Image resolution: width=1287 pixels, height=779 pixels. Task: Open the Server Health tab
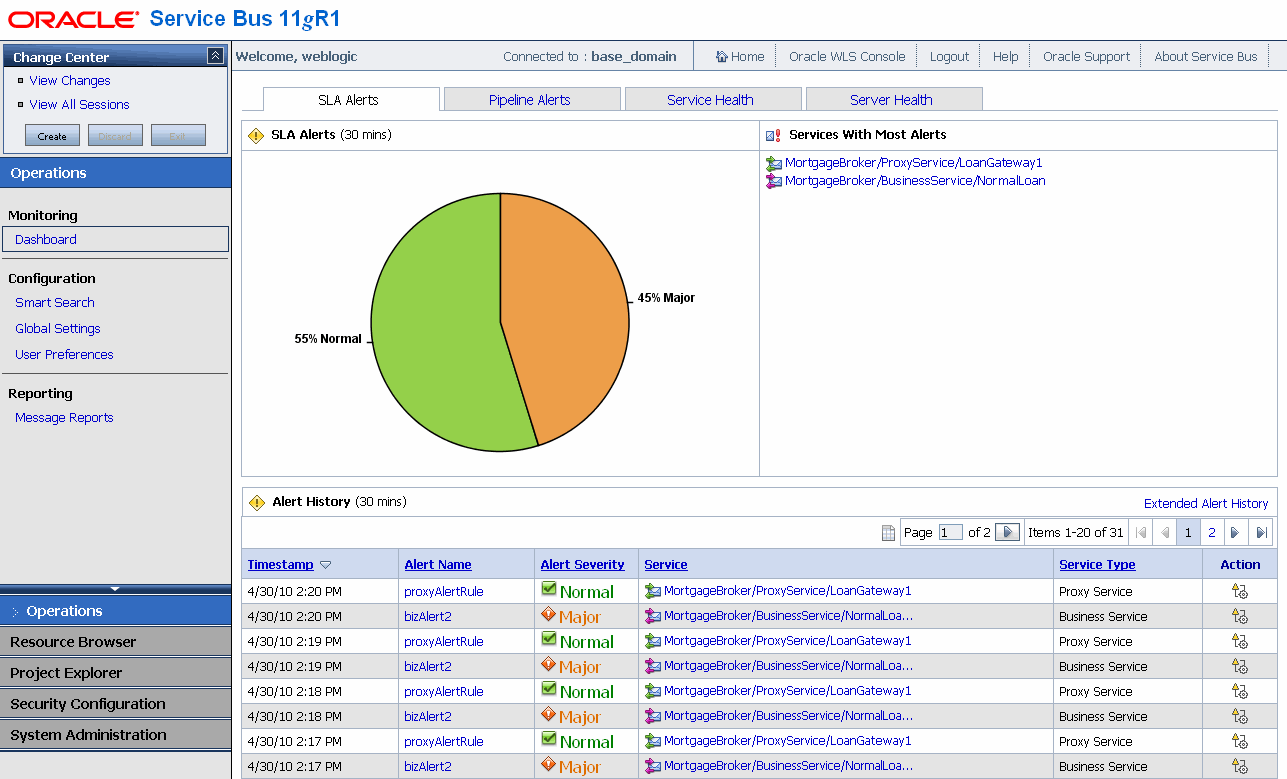coord(894,99)
